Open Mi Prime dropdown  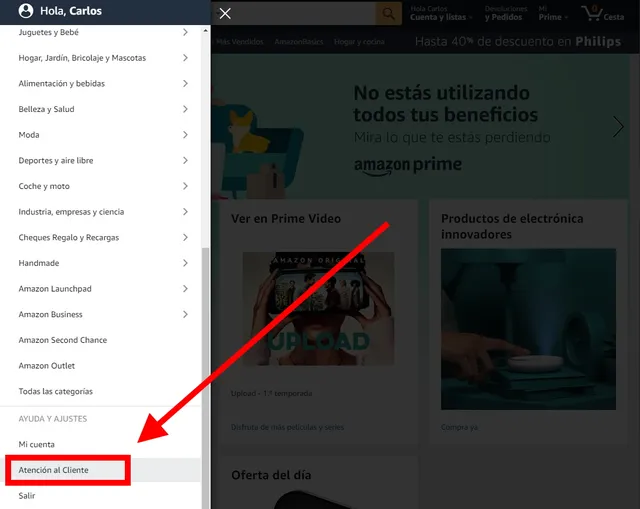coord(553,13)
